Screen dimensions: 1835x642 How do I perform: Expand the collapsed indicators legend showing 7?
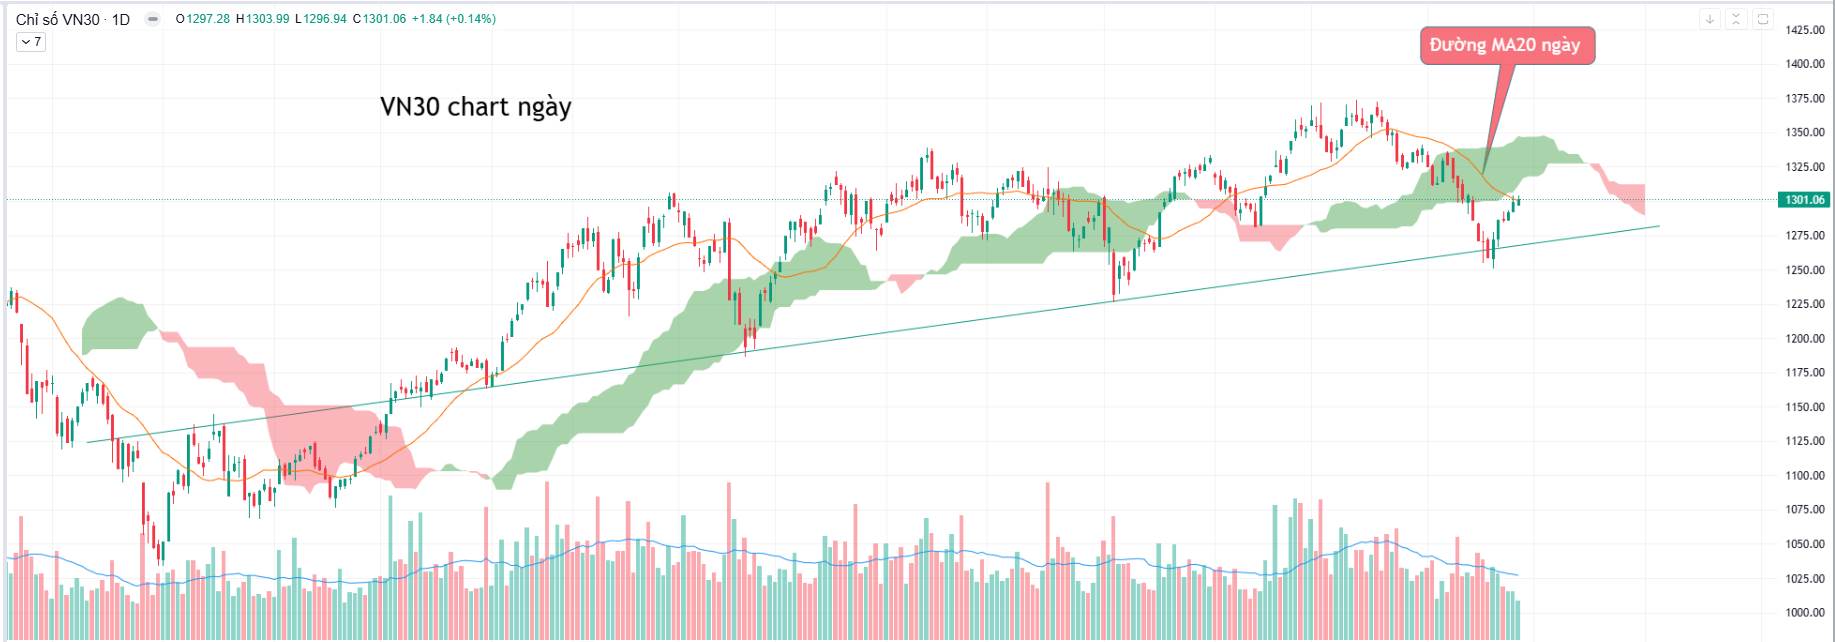[x=31, y=42]
